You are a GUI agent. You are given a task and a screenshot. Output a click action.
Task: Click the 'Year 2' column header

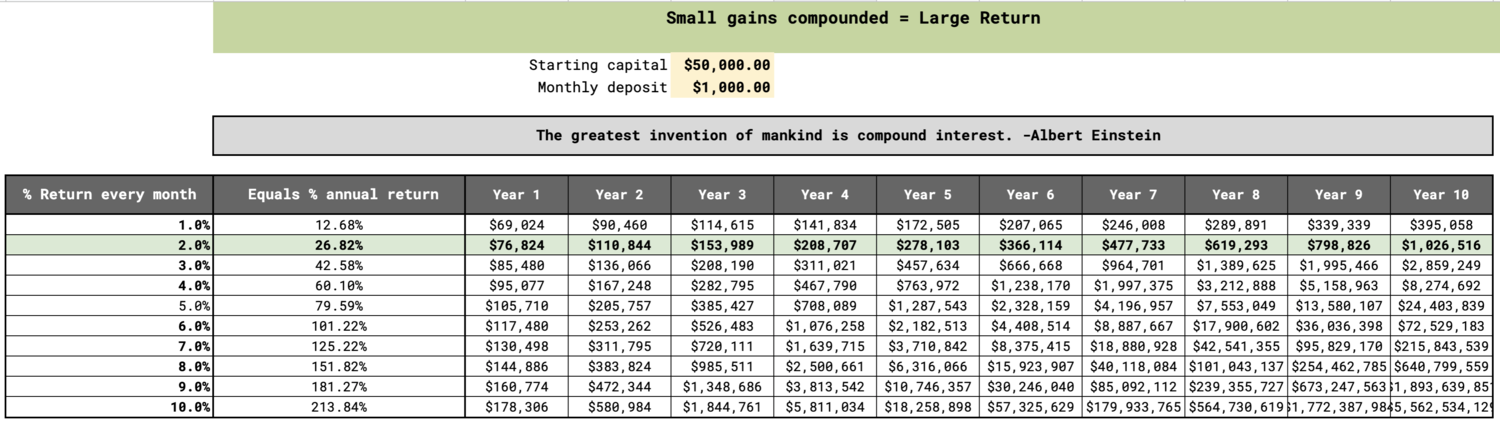(619, 194)
